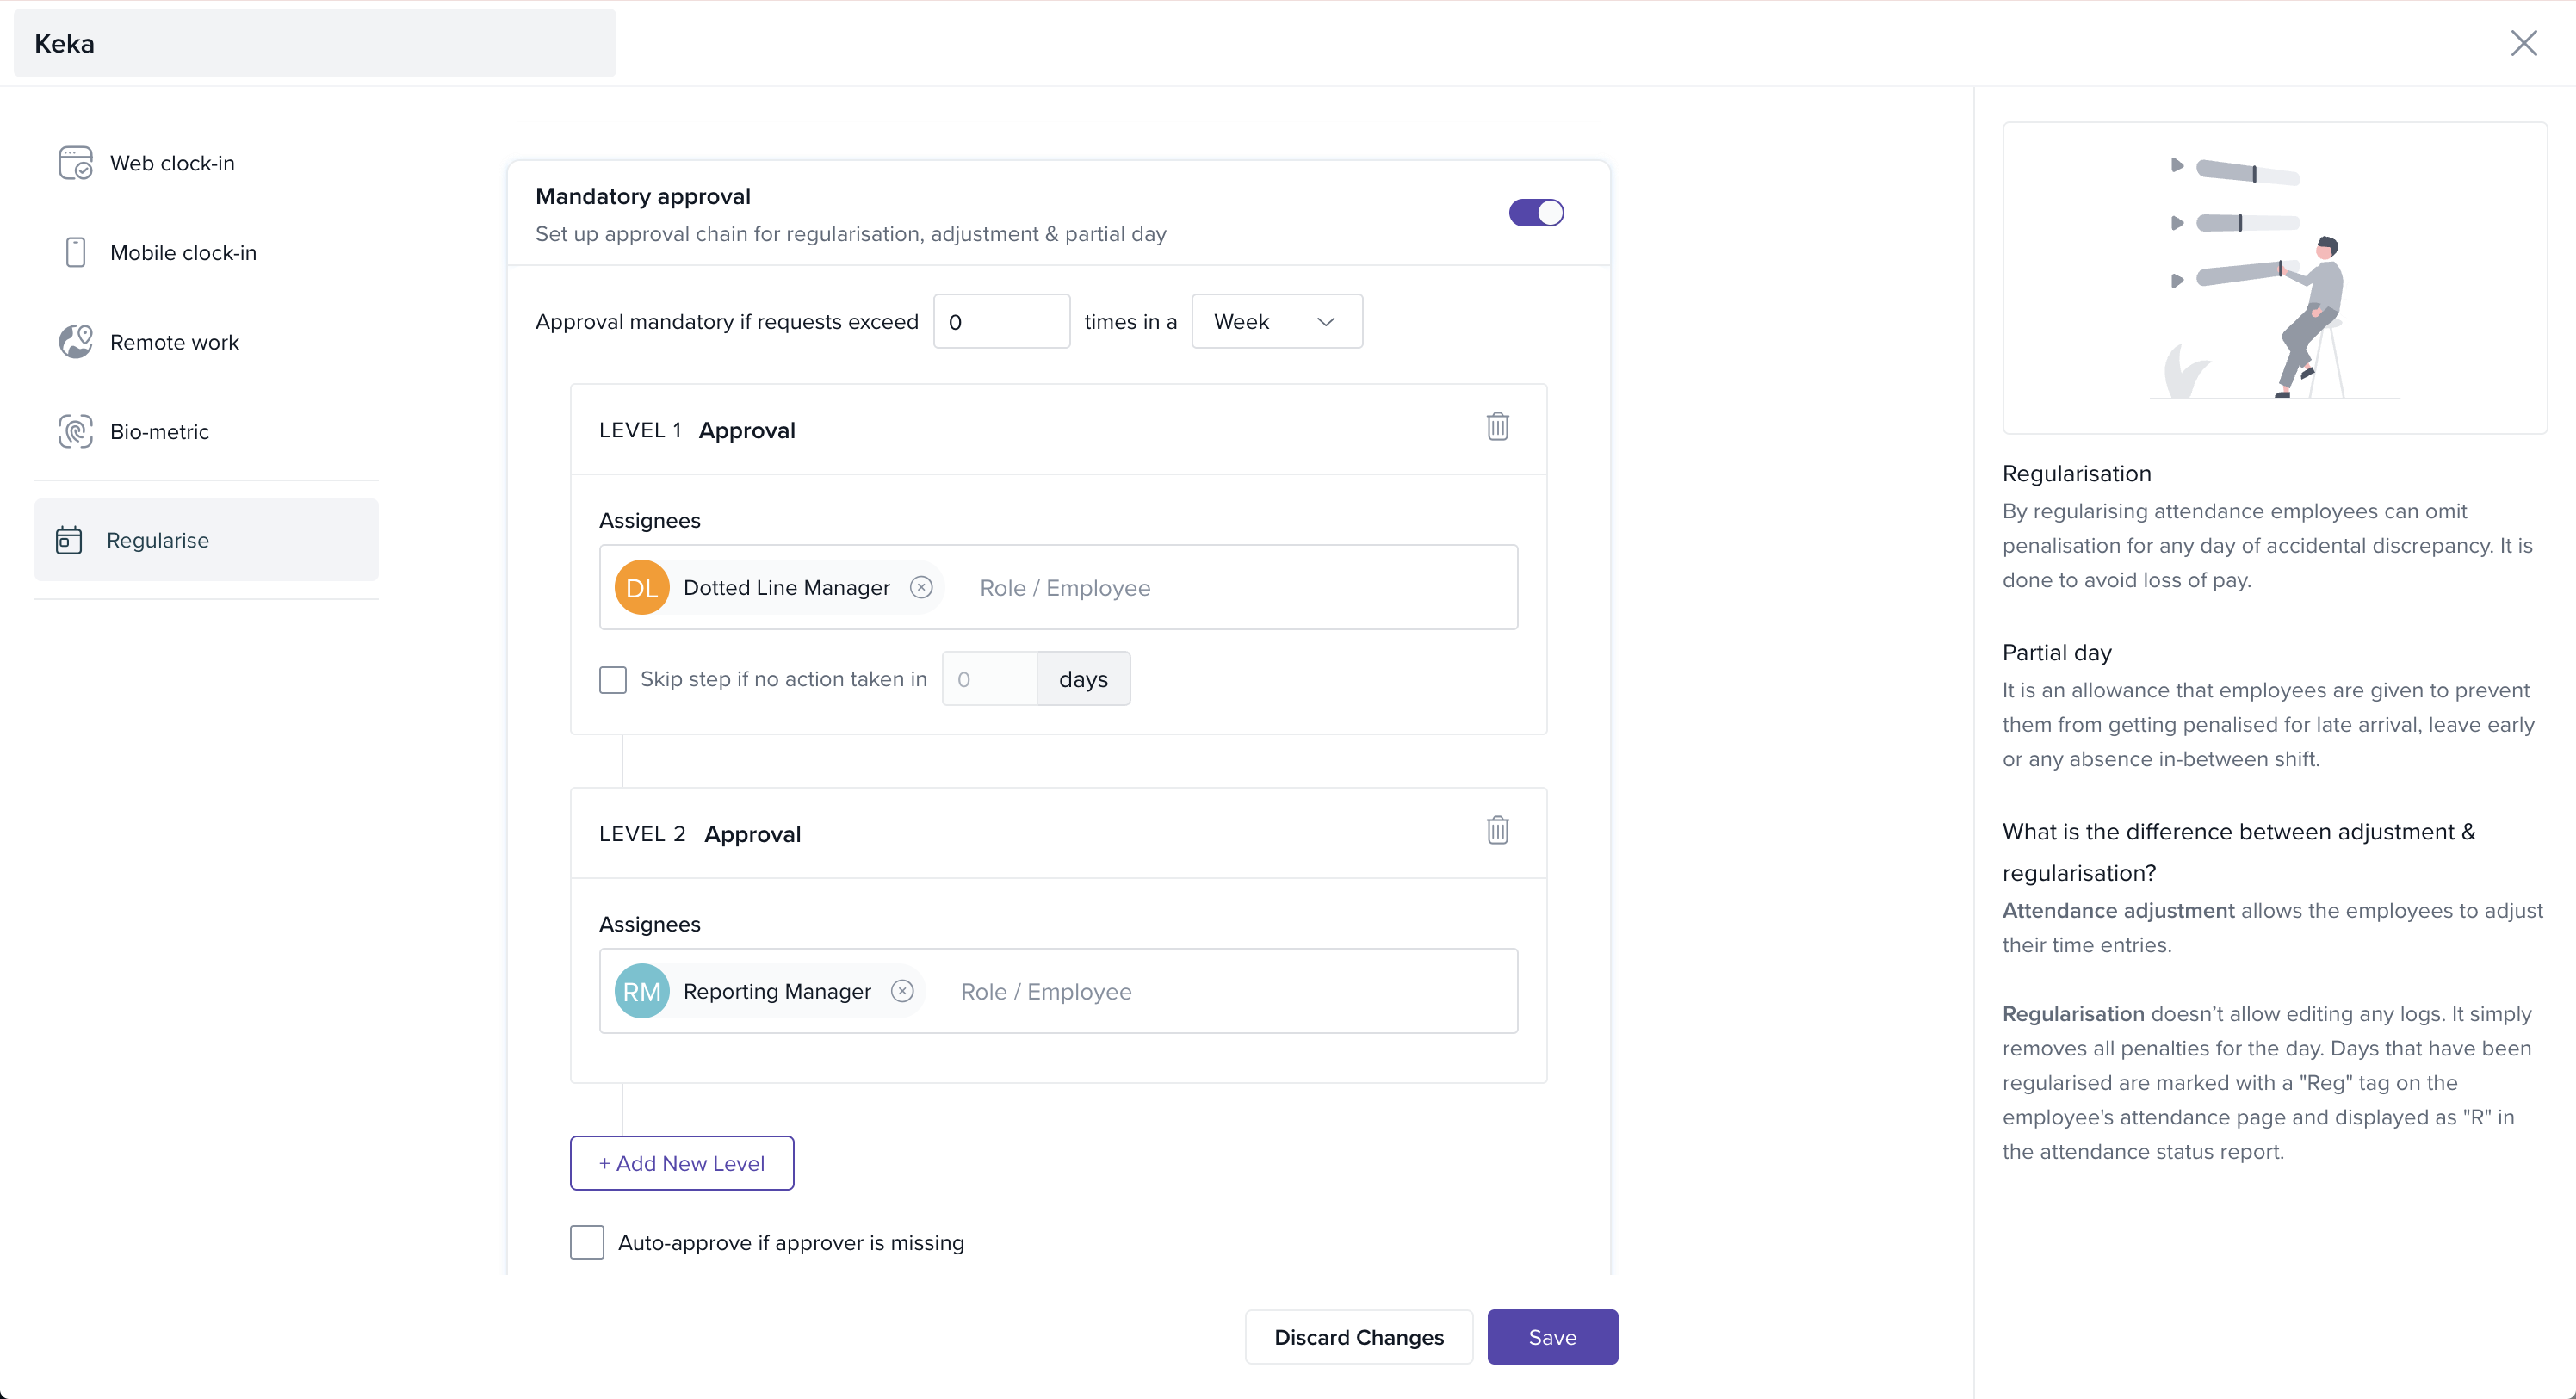
Task: Click the requests exceed number field
Action: click(x=1001, y=322)
